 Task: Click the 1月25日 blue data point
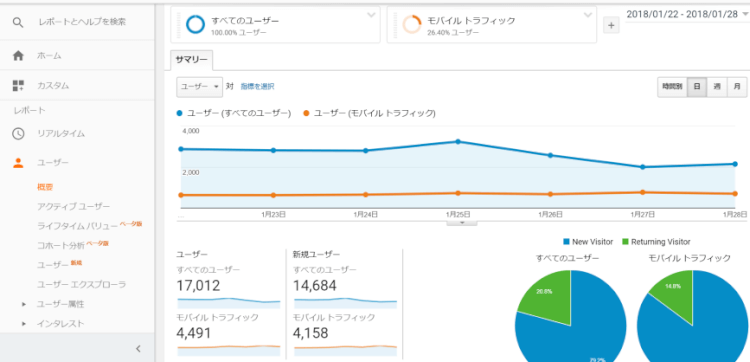(x=458, y=142)
